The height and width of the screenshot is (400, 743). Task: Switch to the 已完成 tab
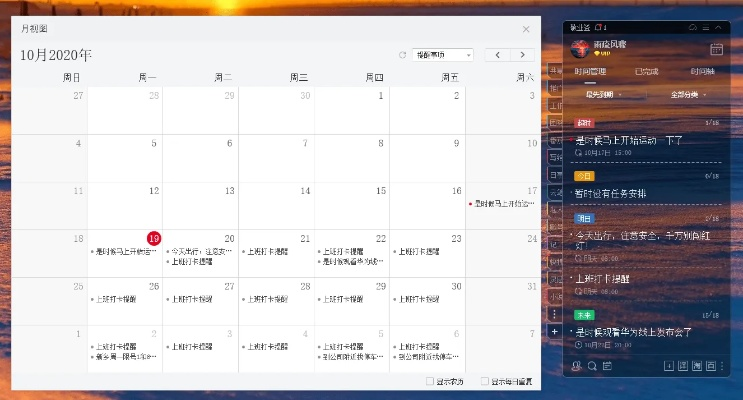[647, 72]
